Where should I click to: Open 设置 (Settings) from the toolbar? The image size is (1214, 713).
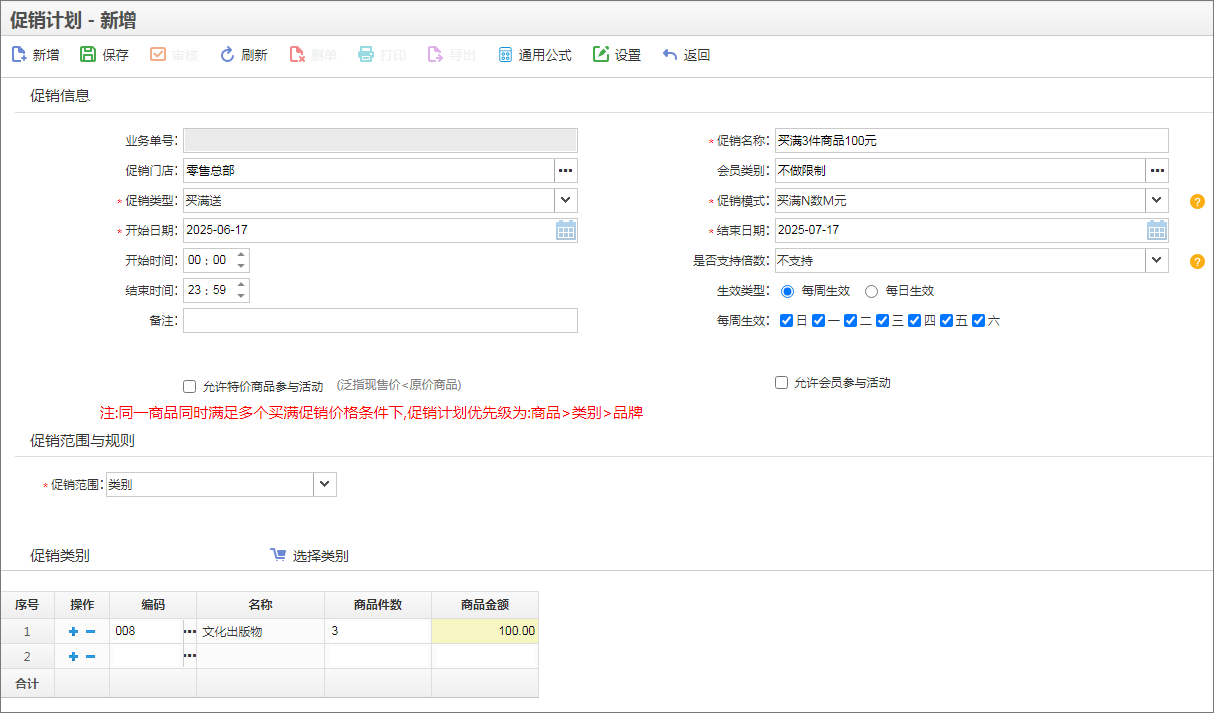617,55
